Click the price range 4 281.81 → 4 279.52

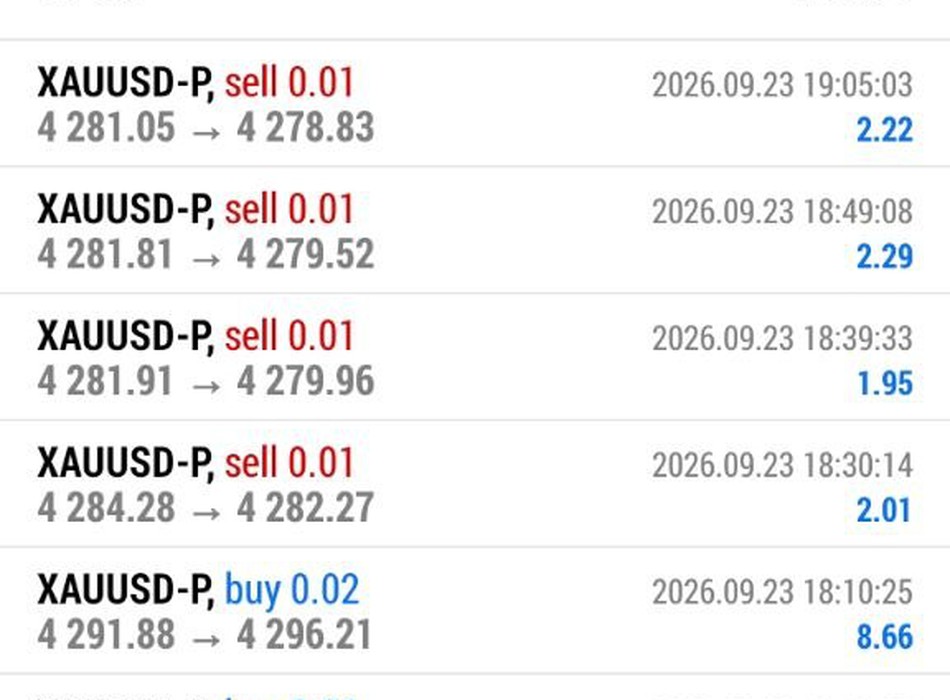tap(206, 254)
